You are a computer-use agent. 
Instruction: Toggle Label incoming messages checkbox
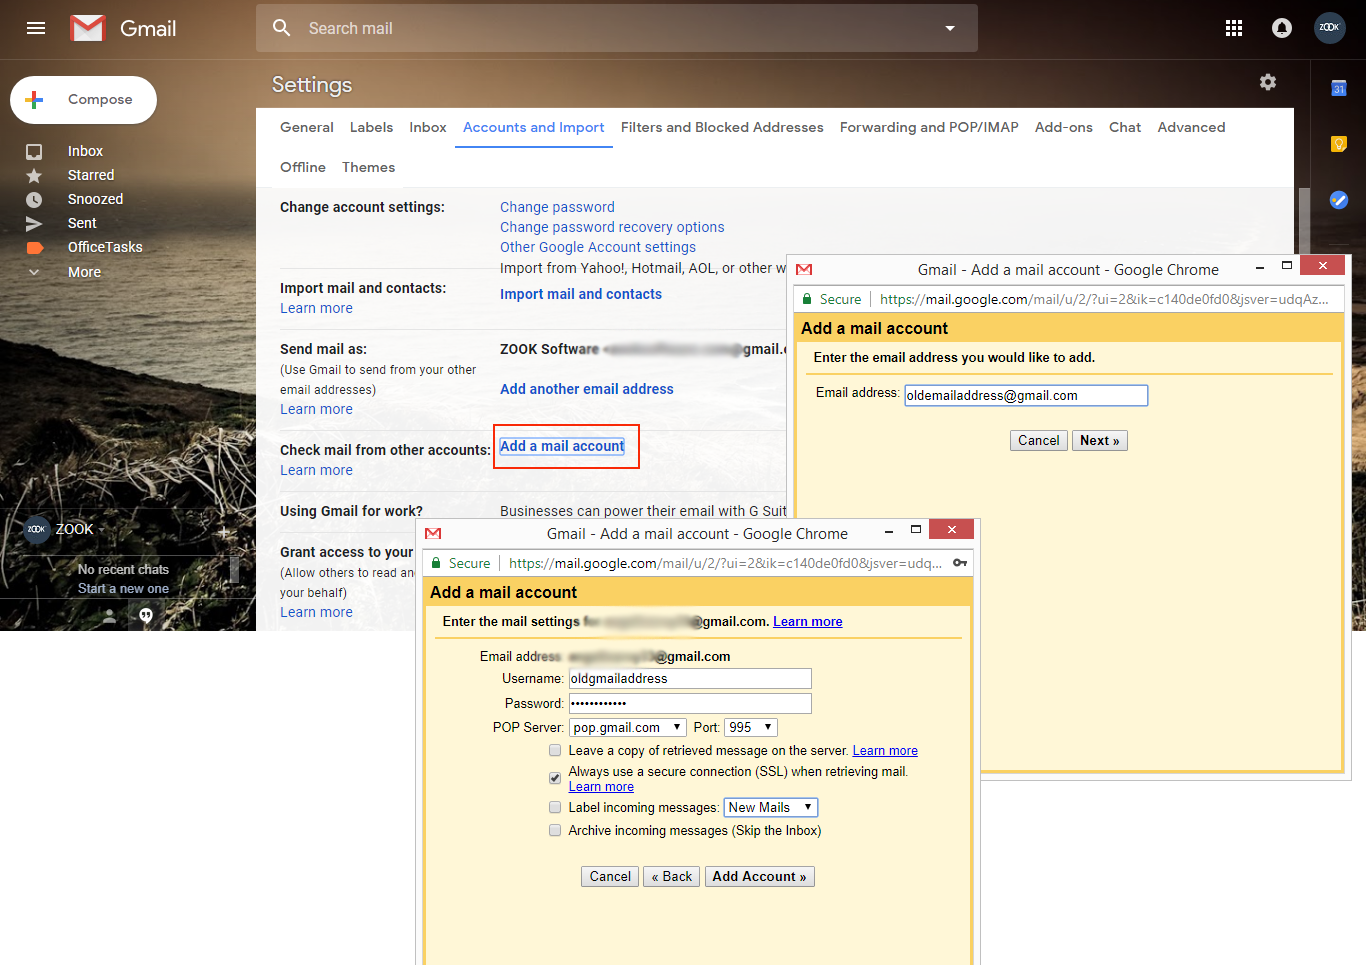[x=555, y=807]
